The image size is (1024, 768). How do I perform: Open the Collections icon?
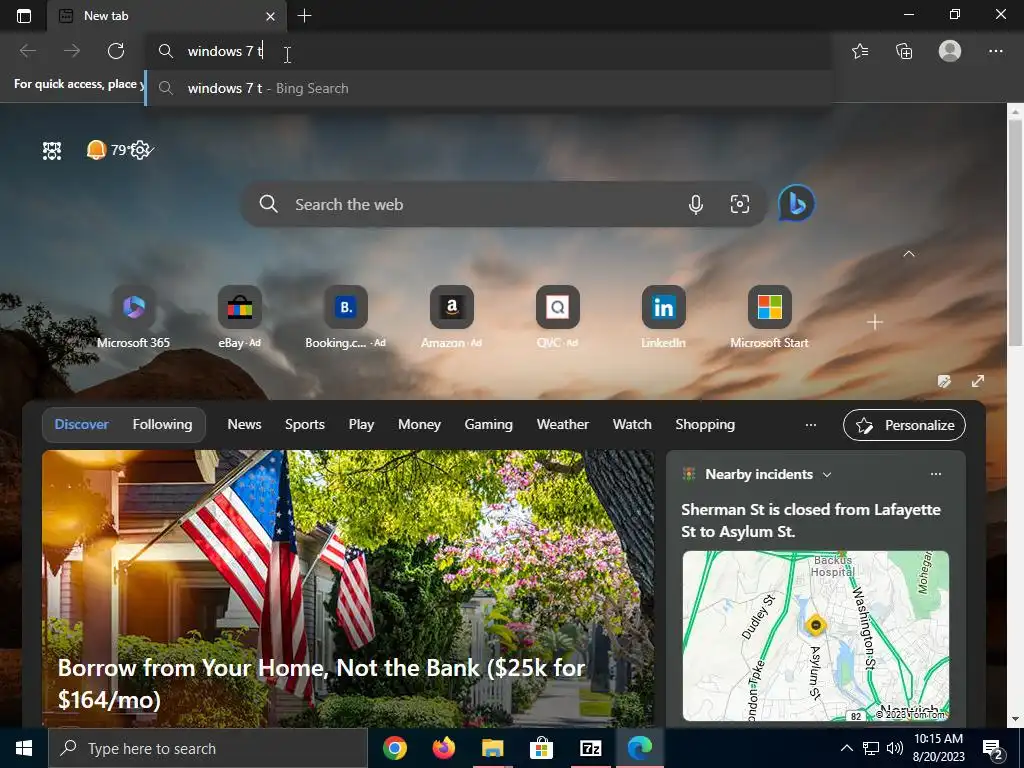(904, 51)
